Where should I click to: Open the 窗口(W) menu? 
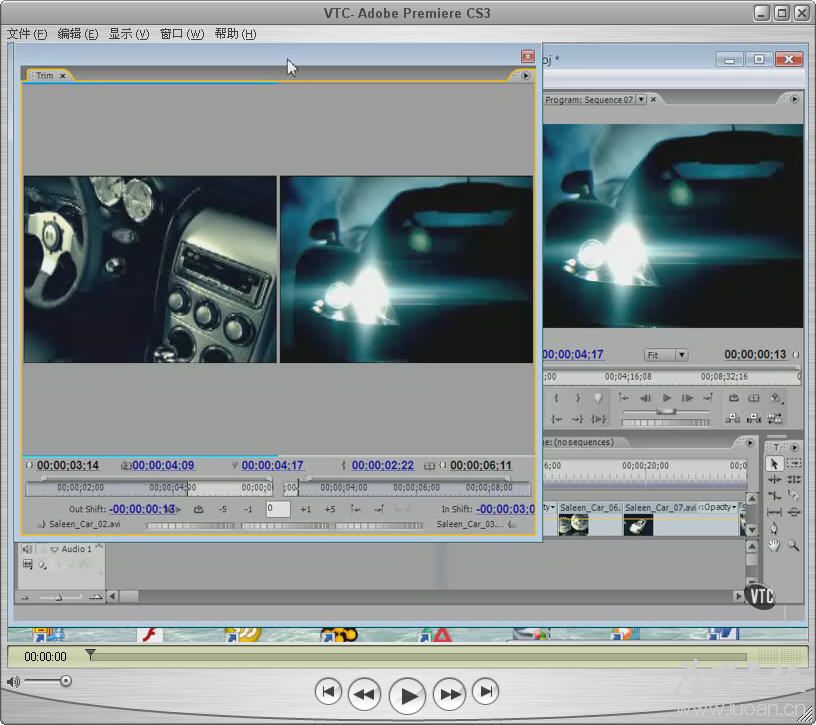(182, 34)
